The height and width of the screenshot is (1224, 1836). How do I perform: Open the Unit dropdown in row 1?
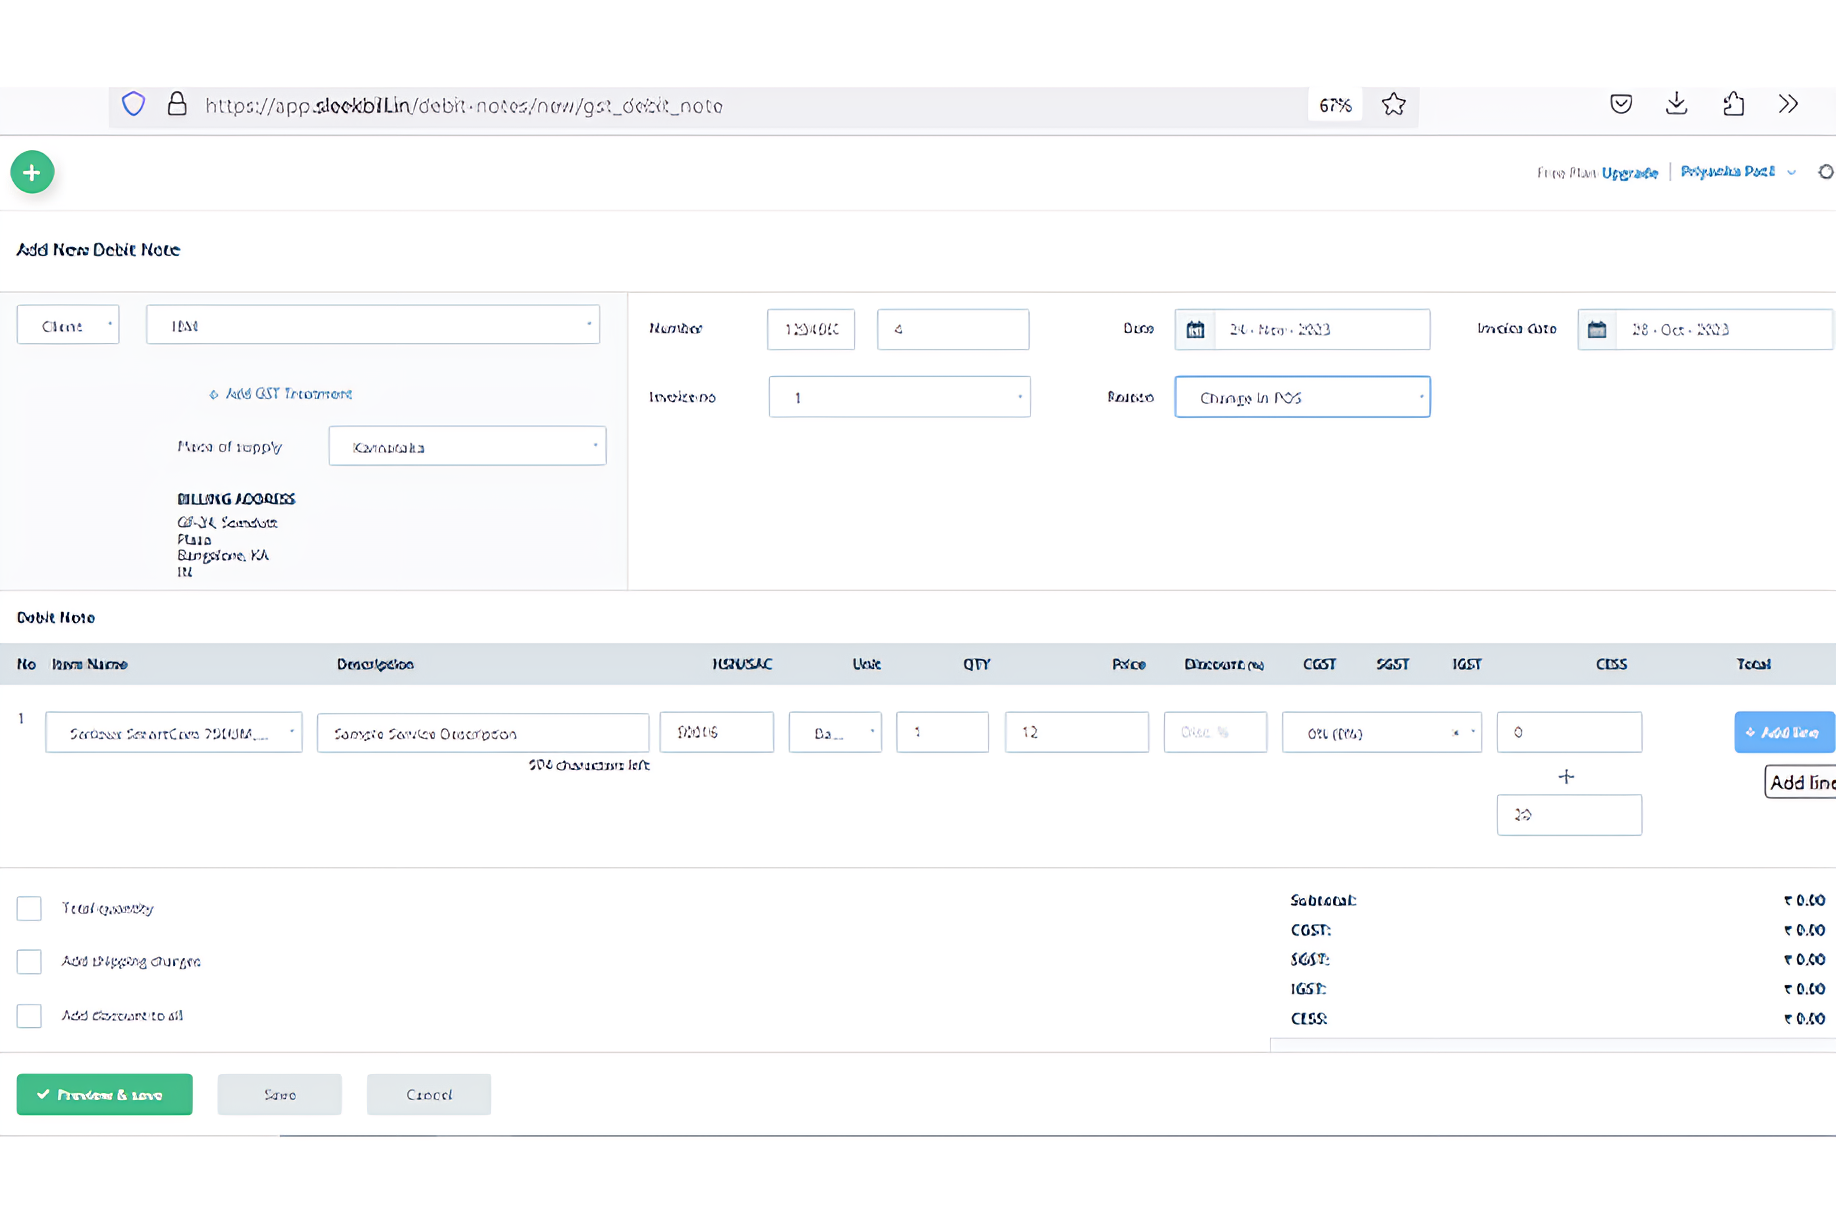coord(835,732)
